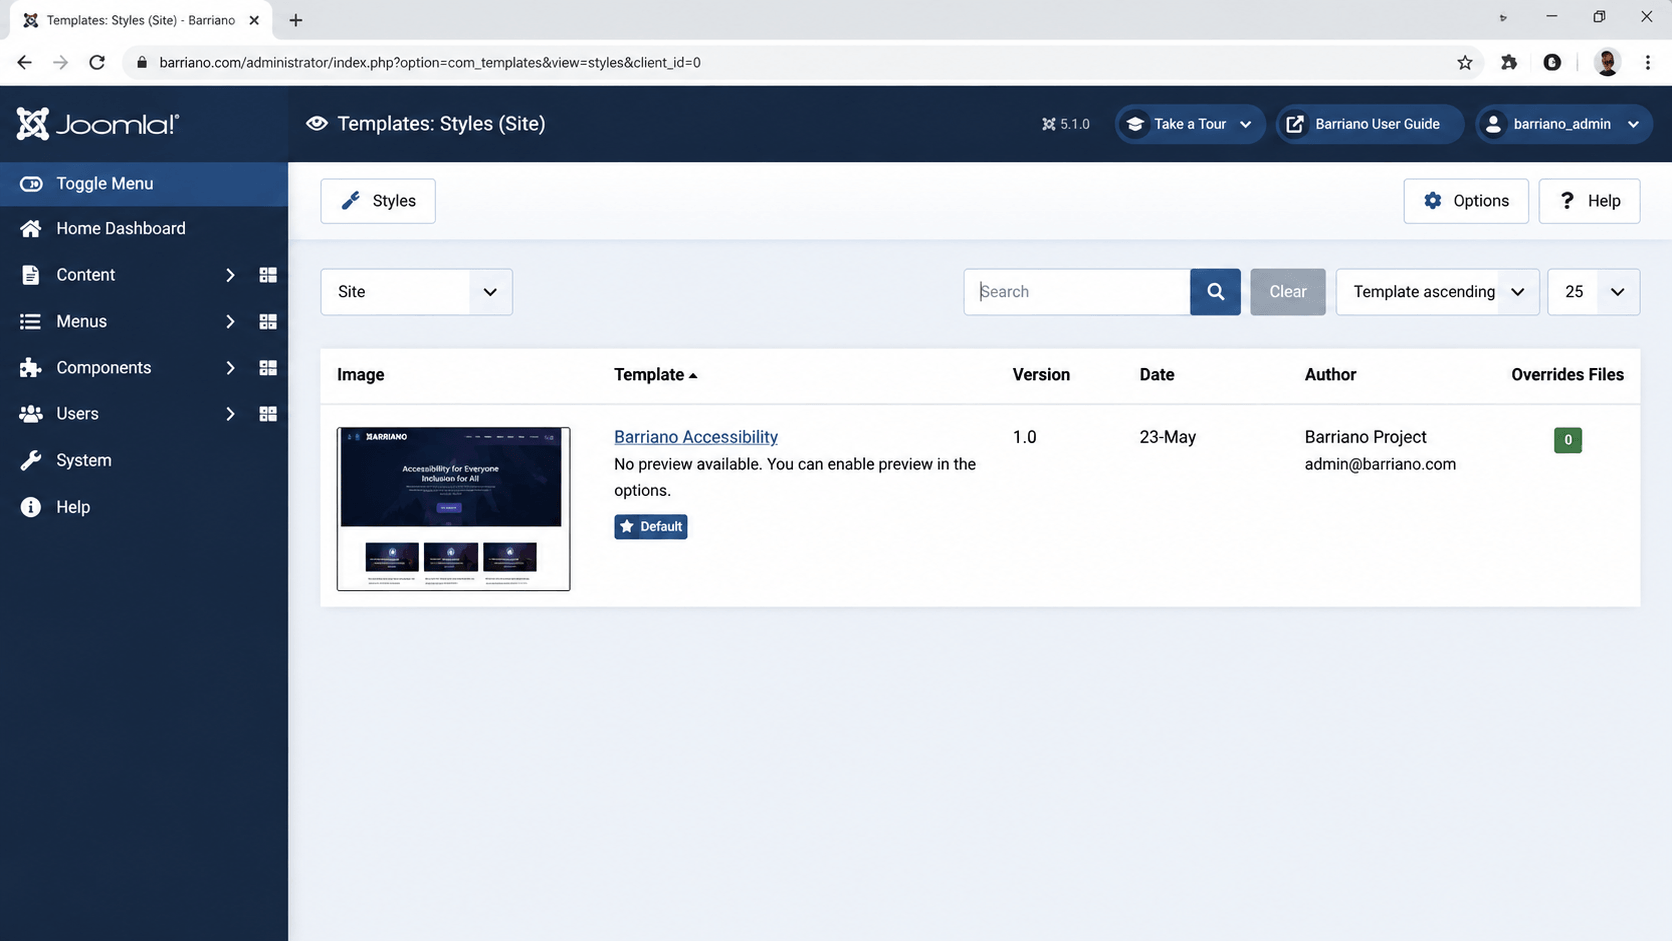Close the Templates: Styles browser tab
This screenshot has width=1672, height=941.
(254, 20)
